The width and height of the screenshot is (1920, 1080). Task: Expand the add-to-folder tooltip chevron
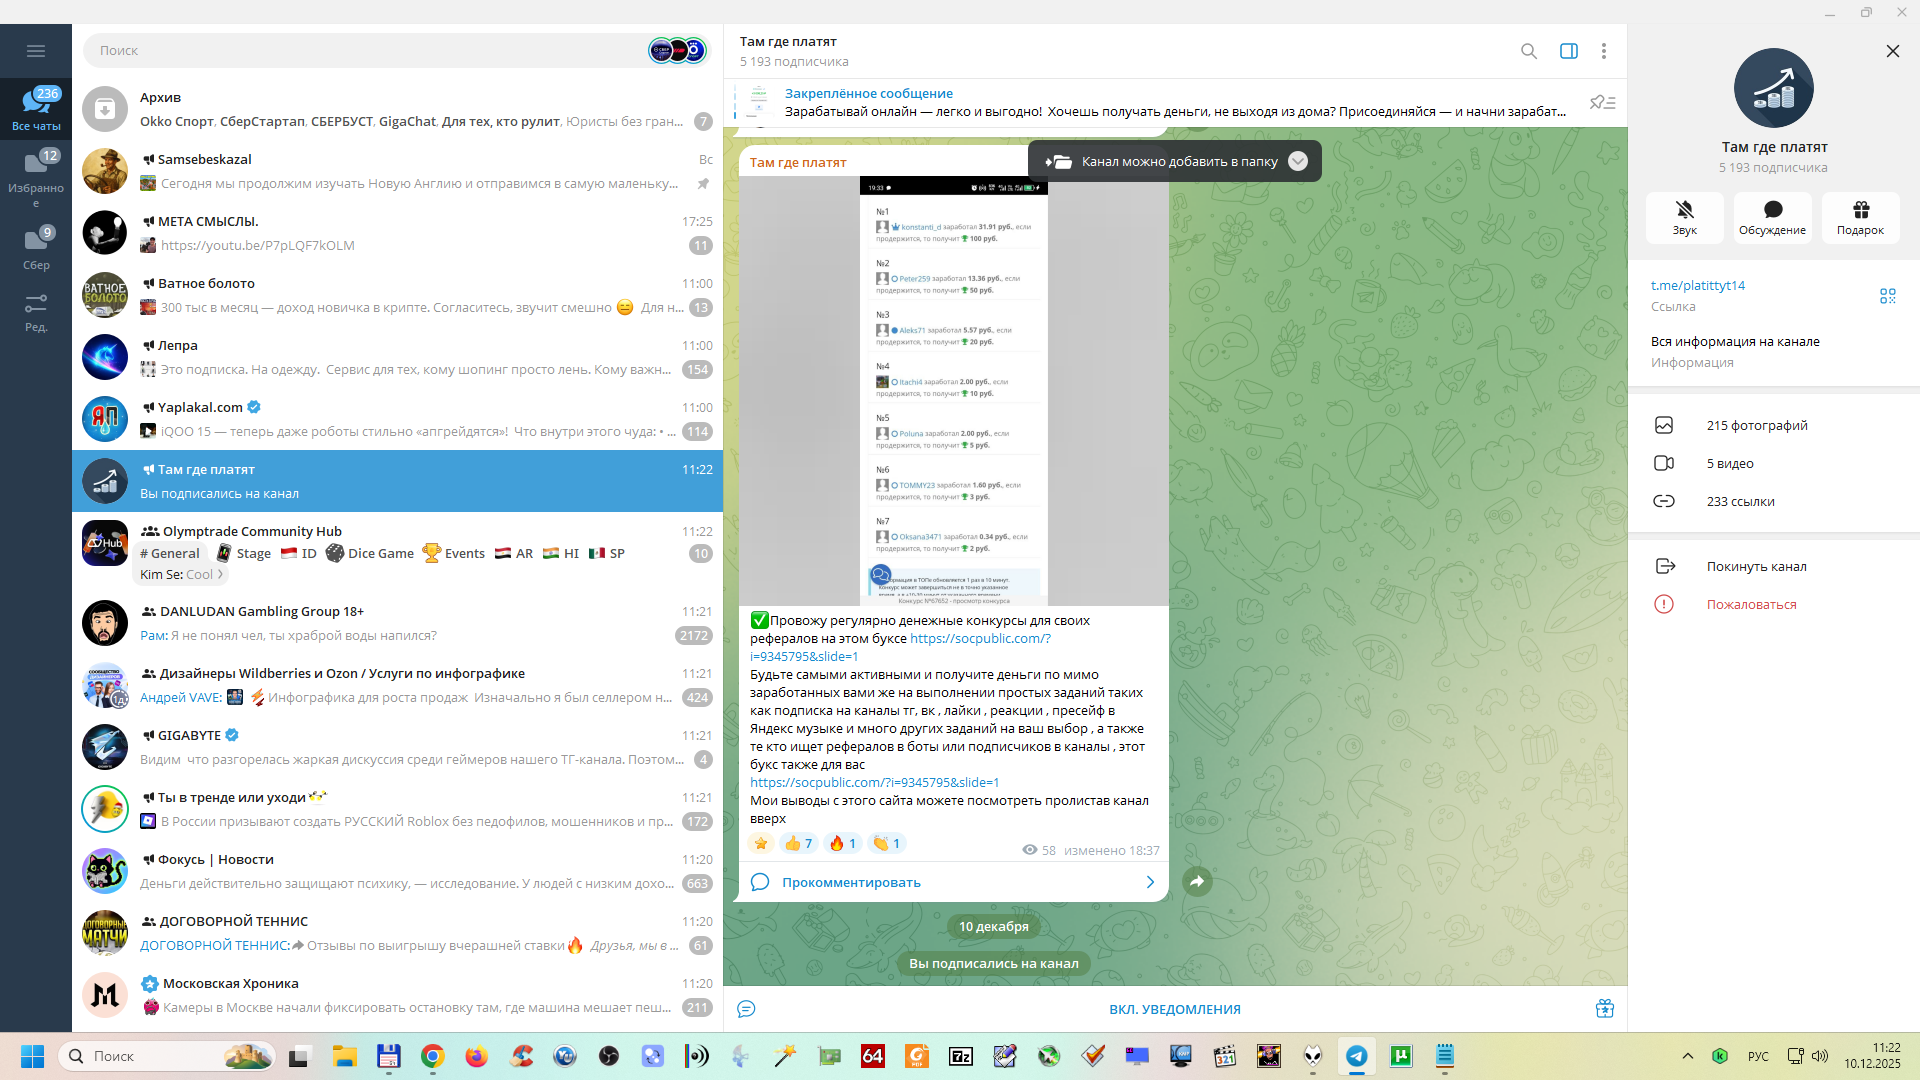[x=1297, y=162]
